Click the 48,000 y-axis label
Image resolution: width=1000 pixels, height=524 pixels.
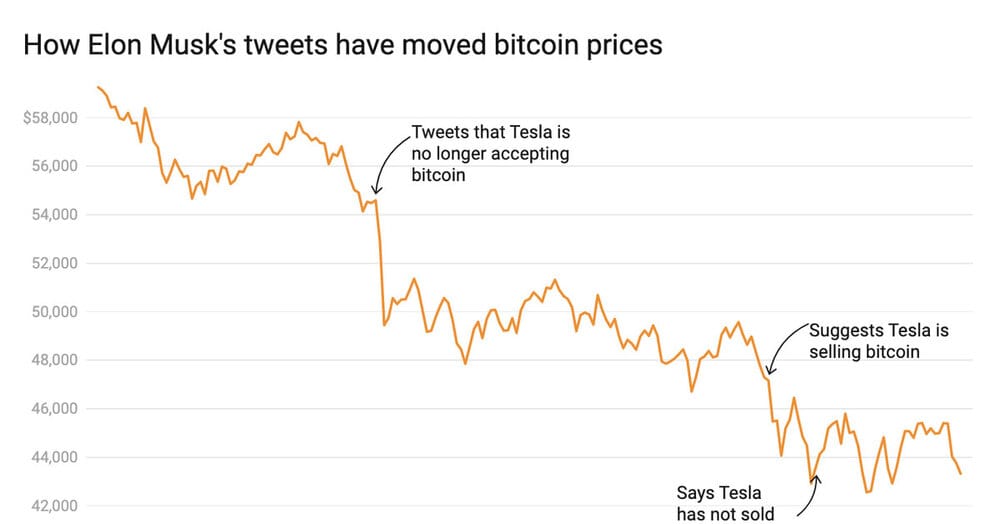(x=55, y=360)
